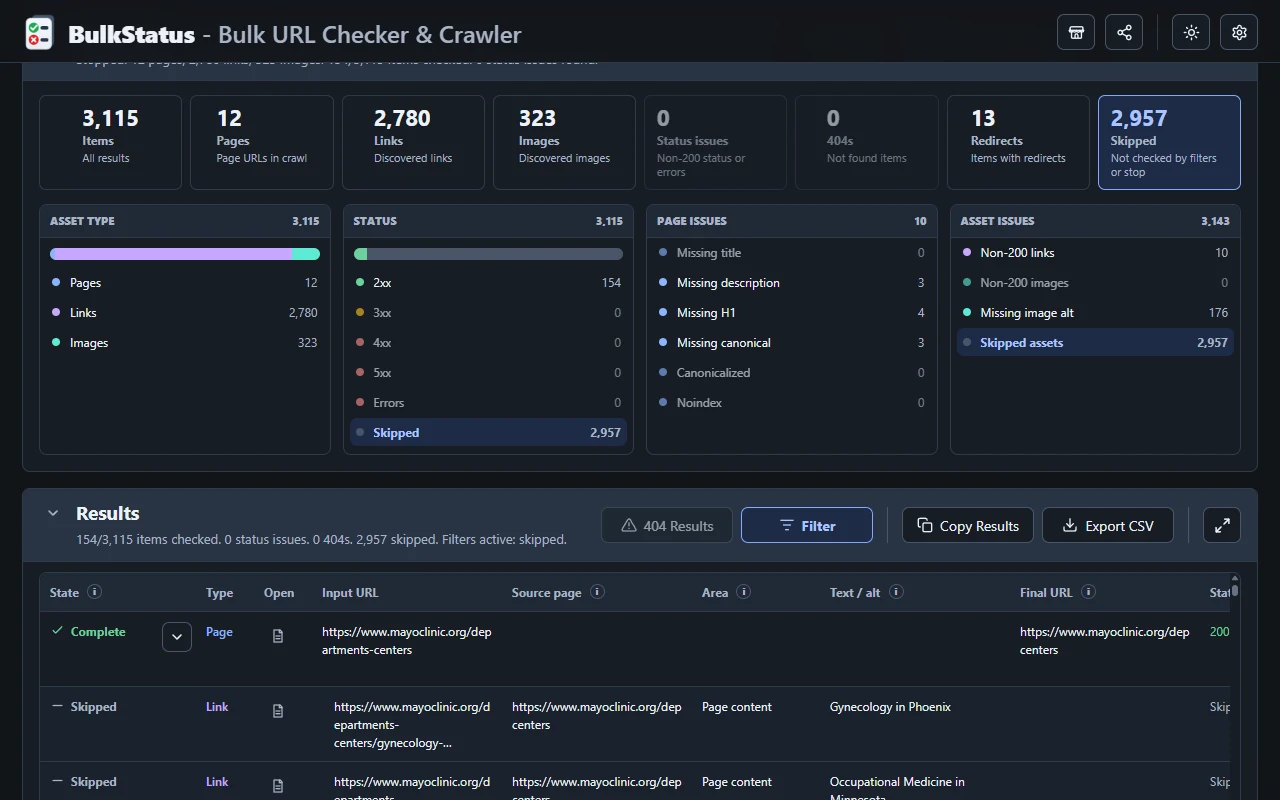Open settings gear icon

click(x=1239, y=32)
